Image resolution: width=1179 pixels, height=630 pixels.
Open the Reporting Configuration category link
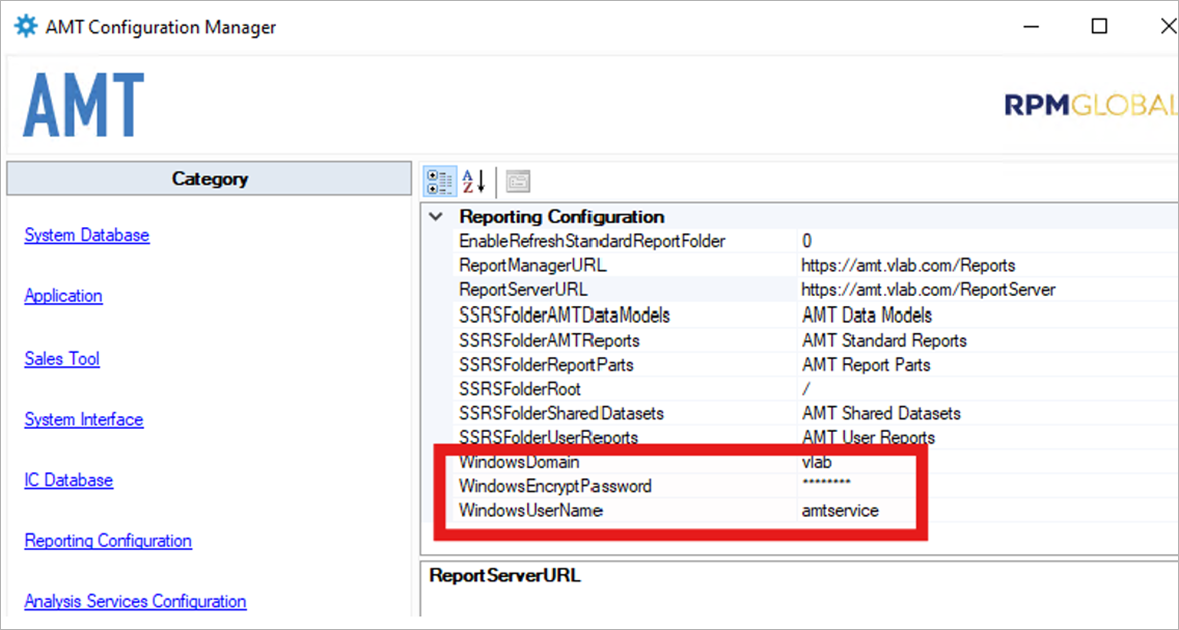coord(108,541)
